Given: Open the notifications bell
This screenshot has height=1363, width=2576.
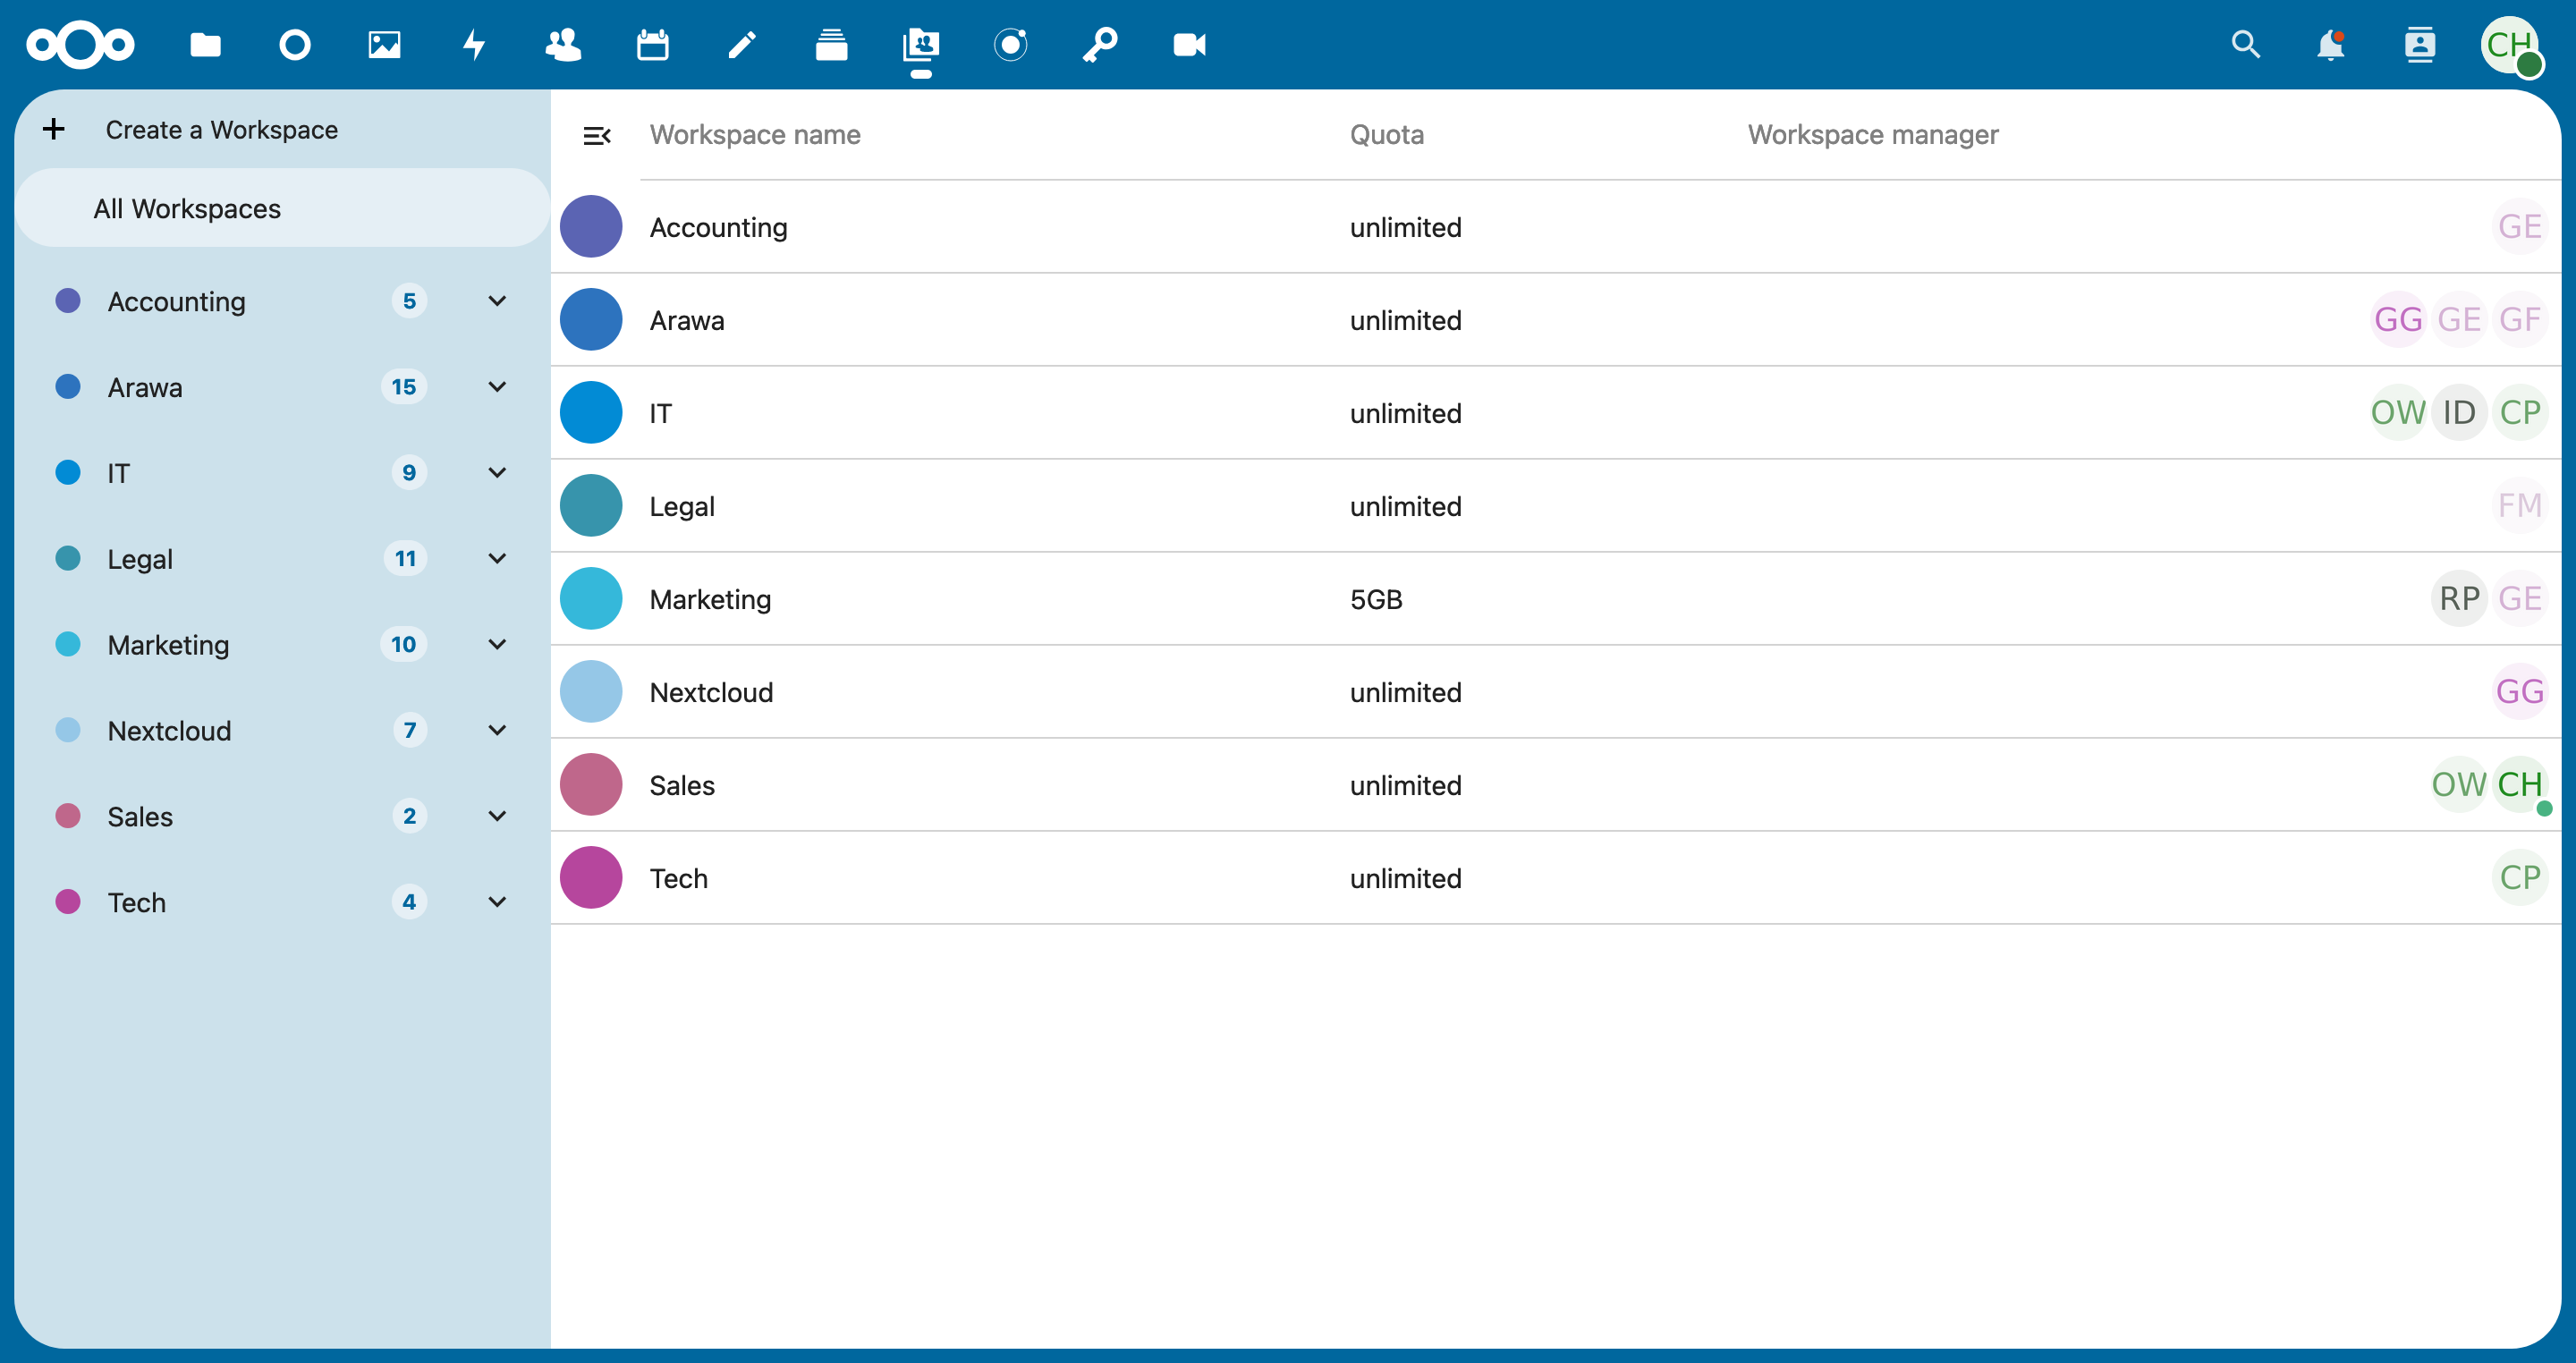Looking at the screenshot, I should tap(2330, 45).
